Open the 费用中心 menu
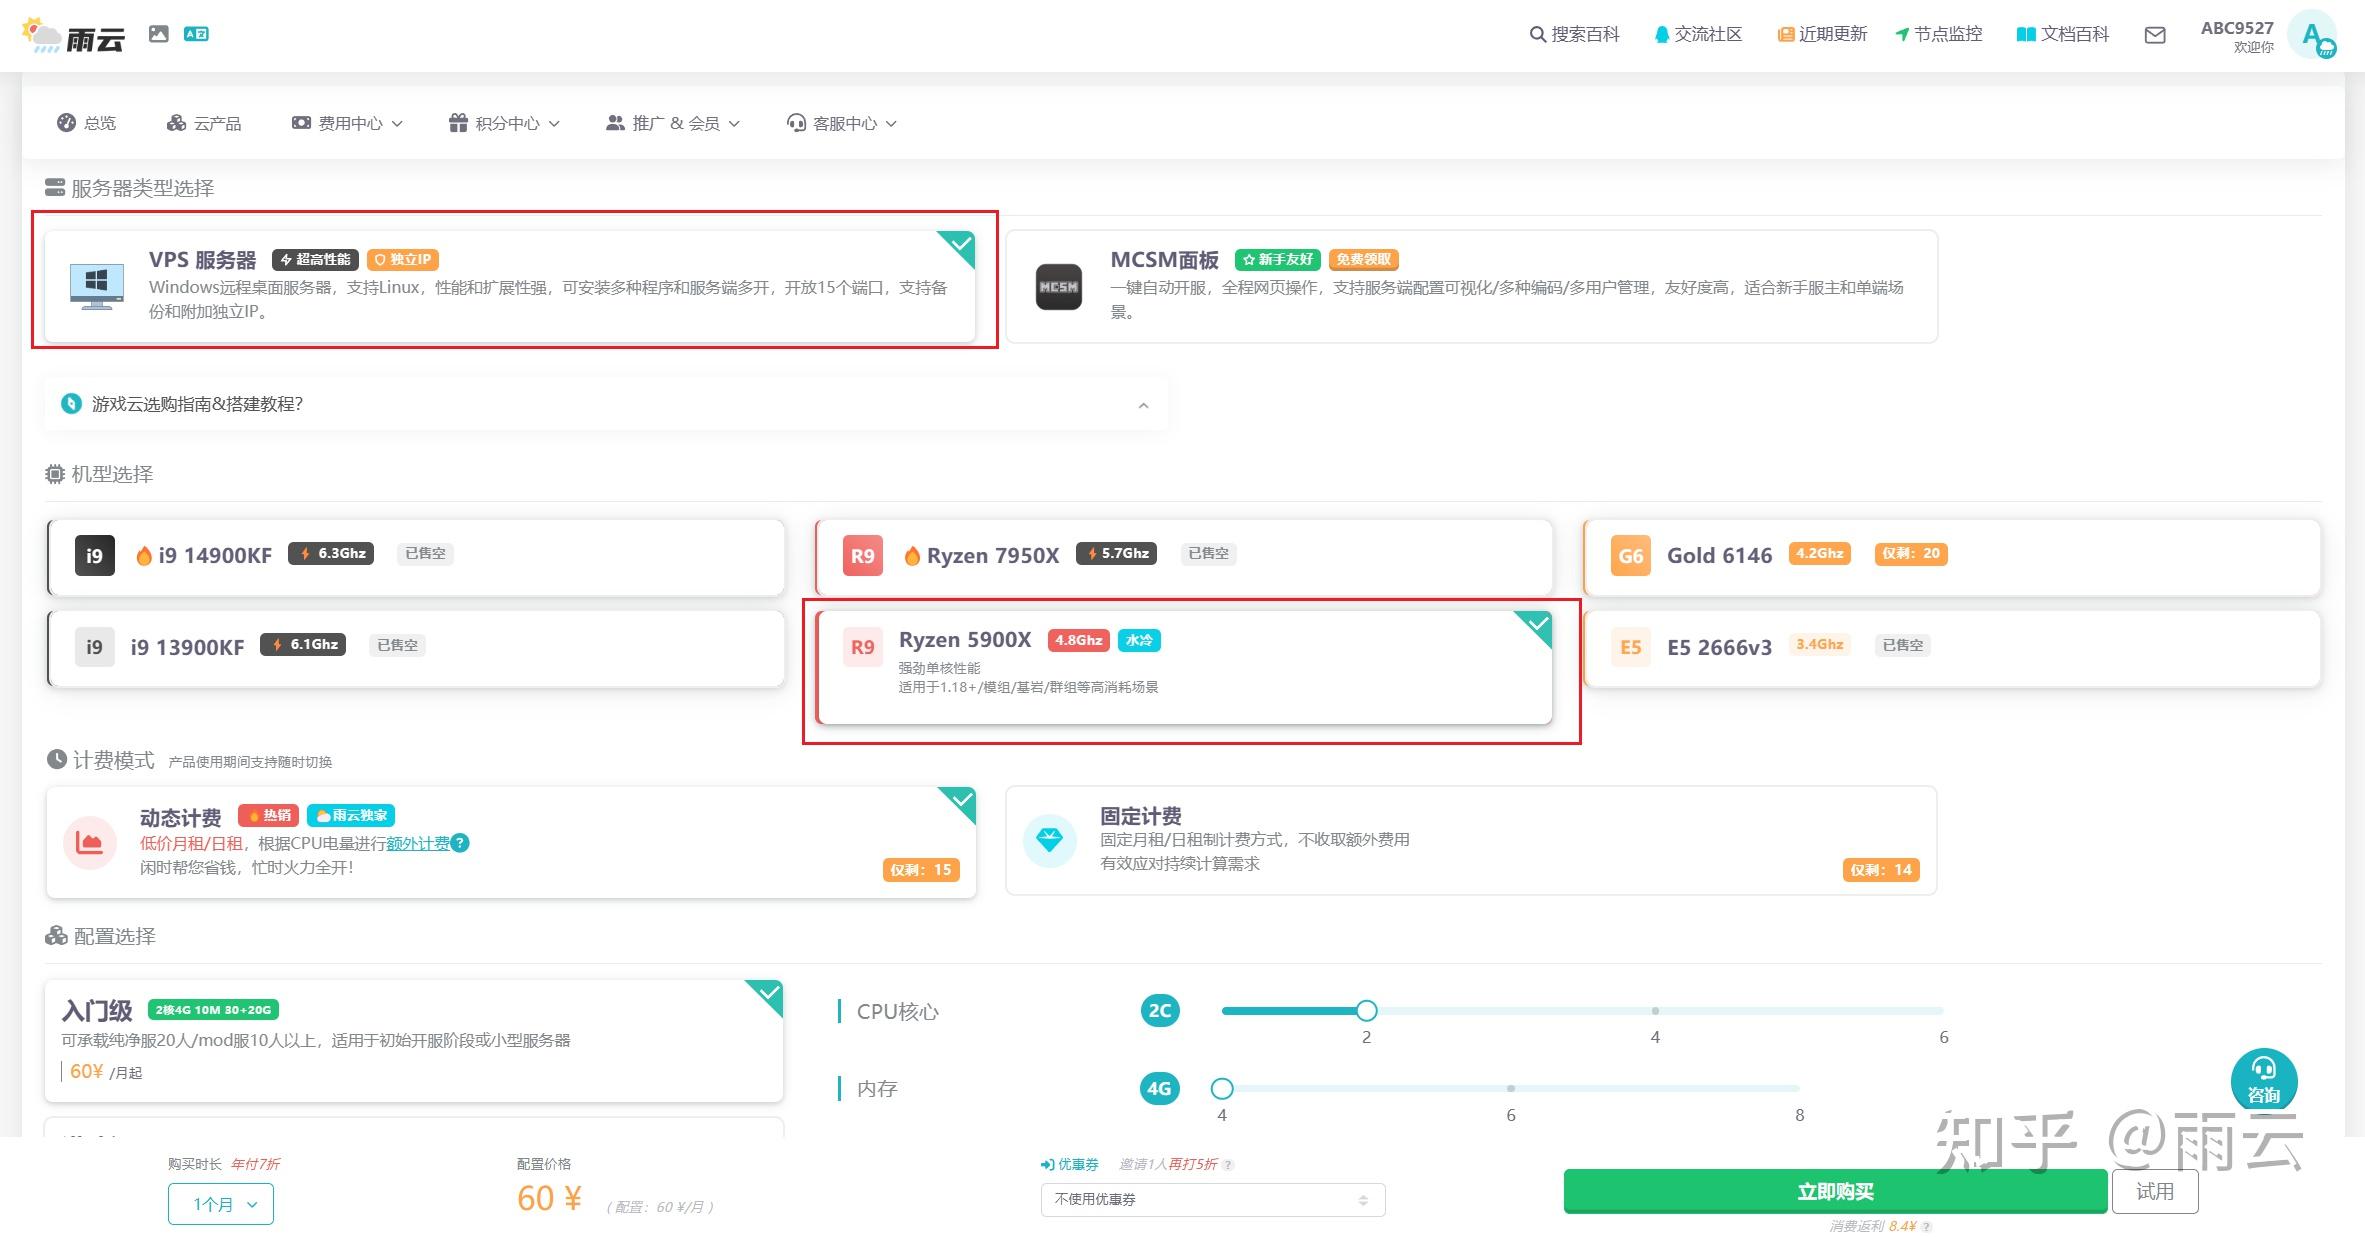Image resolution: width=2365 pixels, height=1237 pixels. (x=345, y=122)
